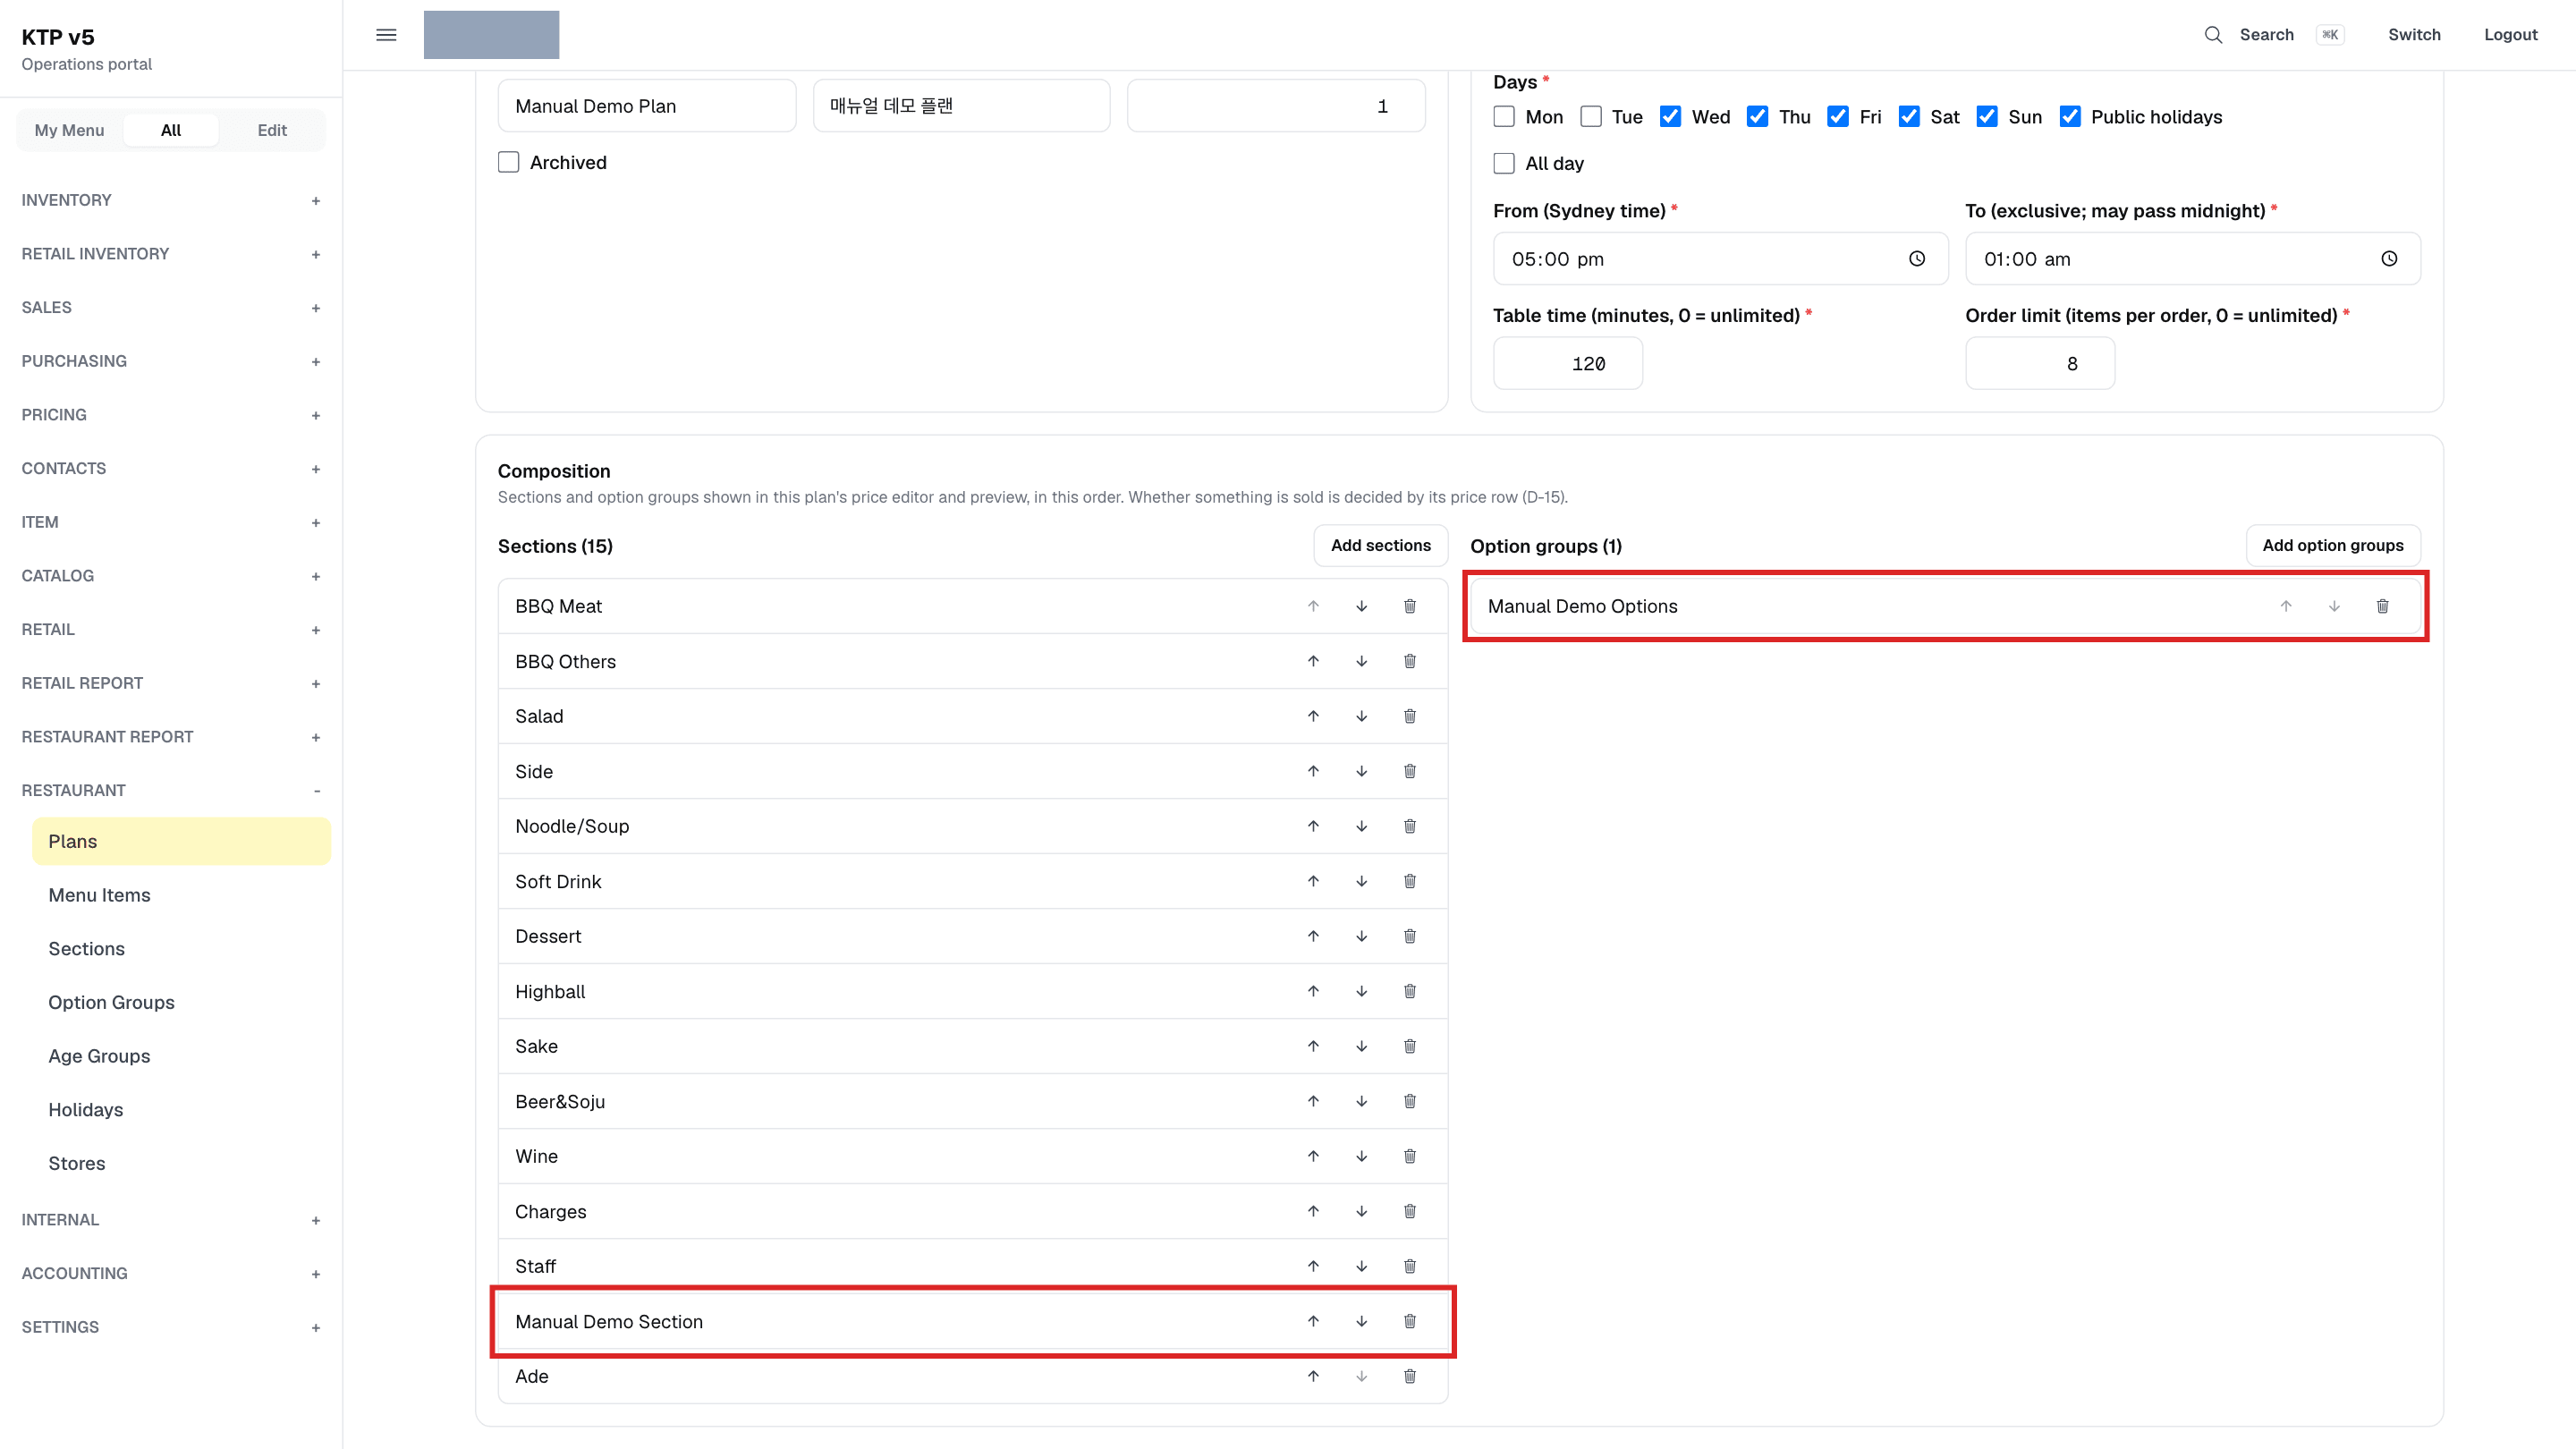Click the Manual Demo Plan name field
The width and height of the screenshot is (2576, 1449).
646,106
